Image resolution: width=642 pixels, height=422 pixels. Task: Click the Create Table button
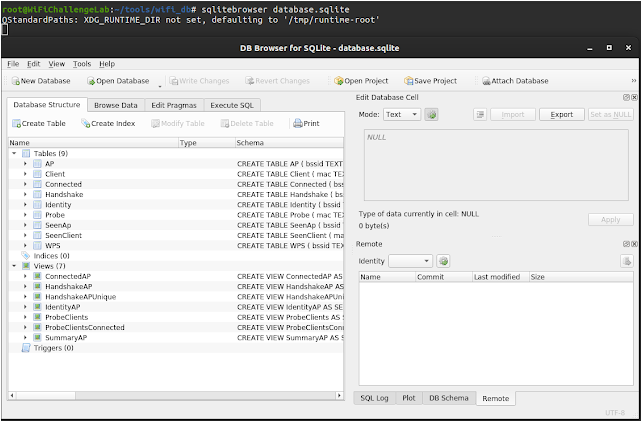coord(39,123)
